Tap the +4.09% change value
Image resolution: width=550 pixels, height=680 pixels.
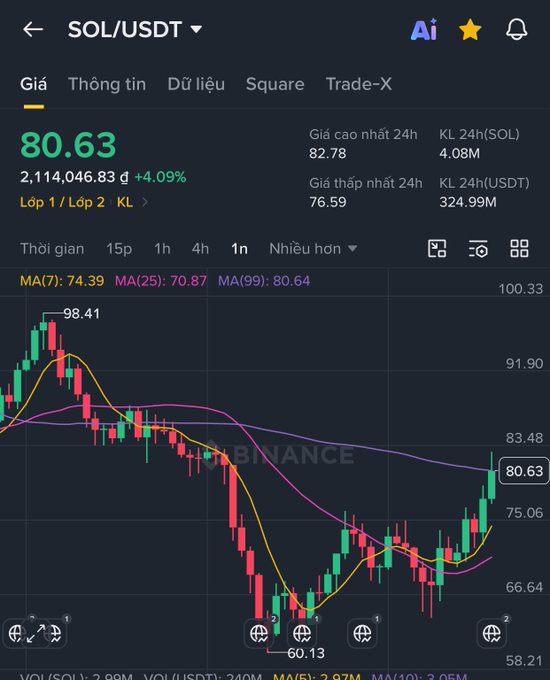pos(160,177)
